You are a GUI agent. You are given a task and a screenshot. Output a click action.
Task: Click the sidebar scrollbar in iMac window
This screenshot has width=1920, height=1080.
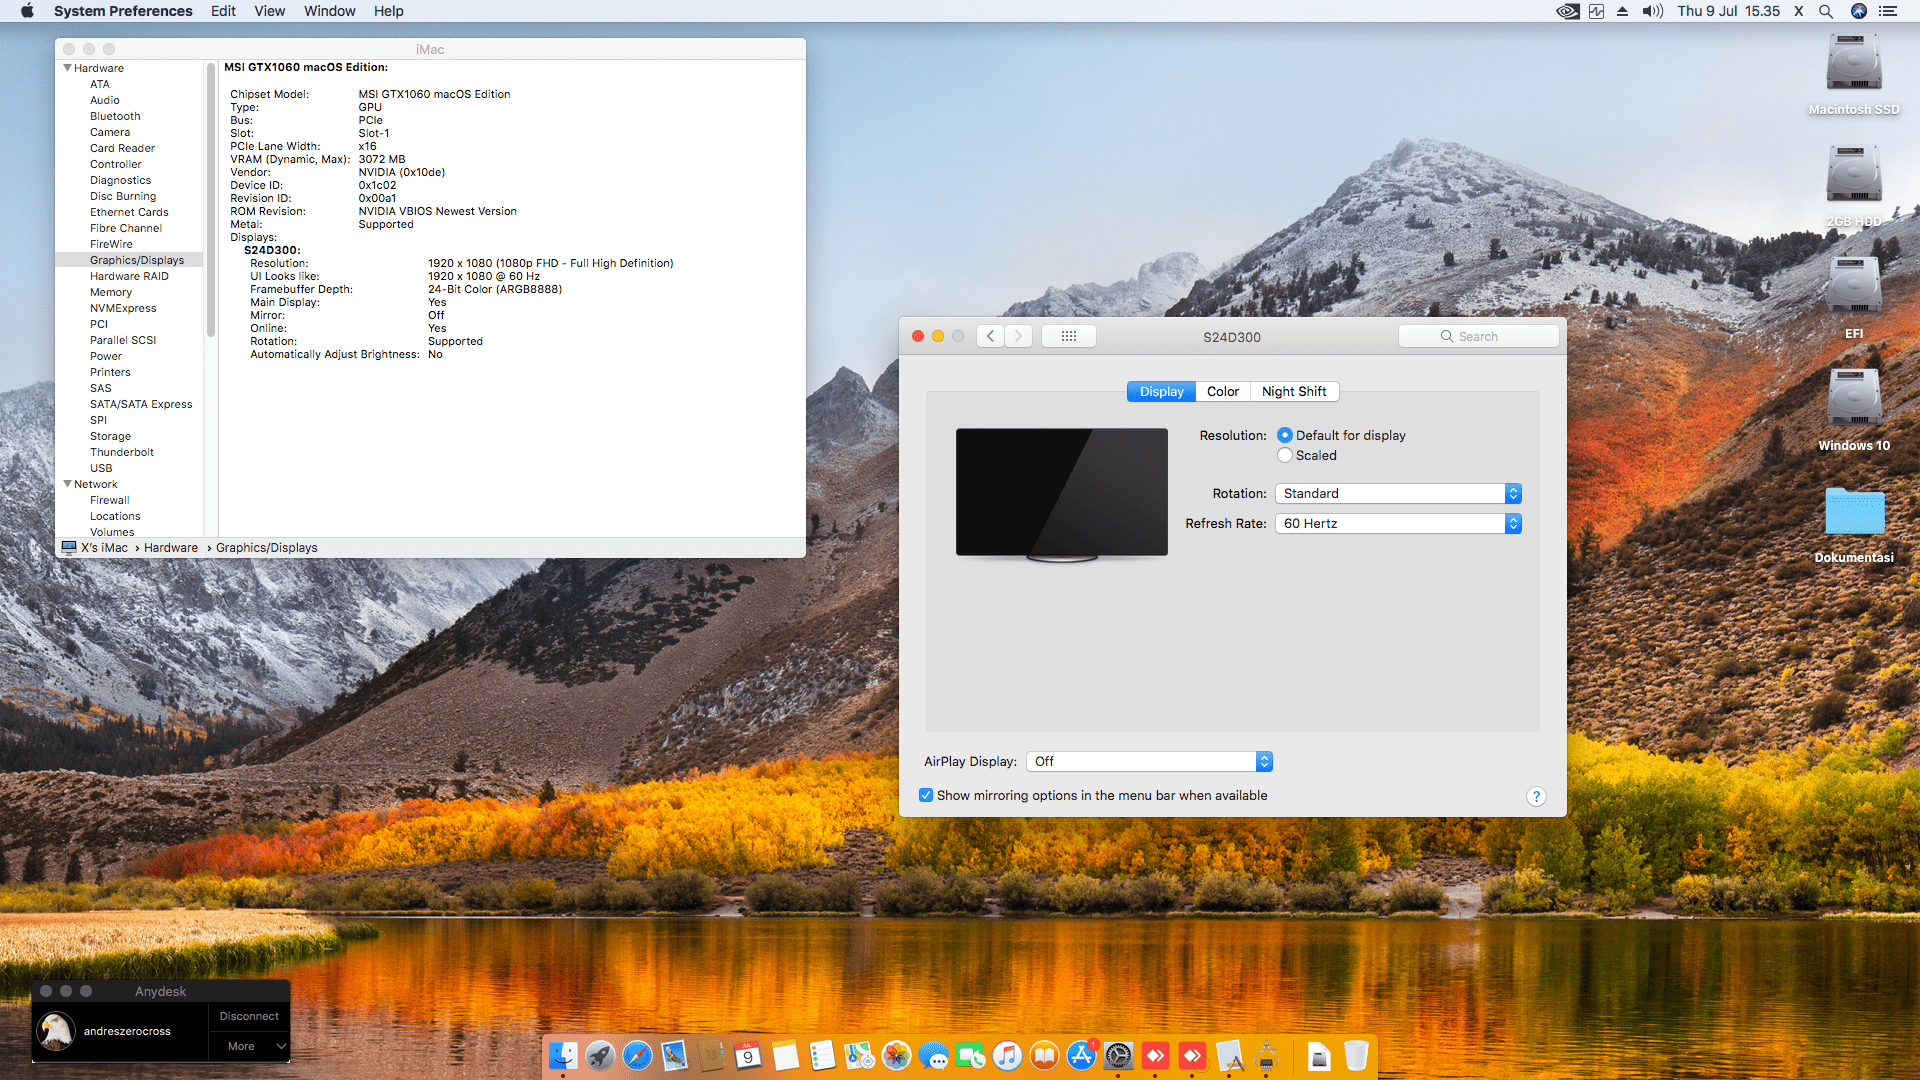[211, 200]
